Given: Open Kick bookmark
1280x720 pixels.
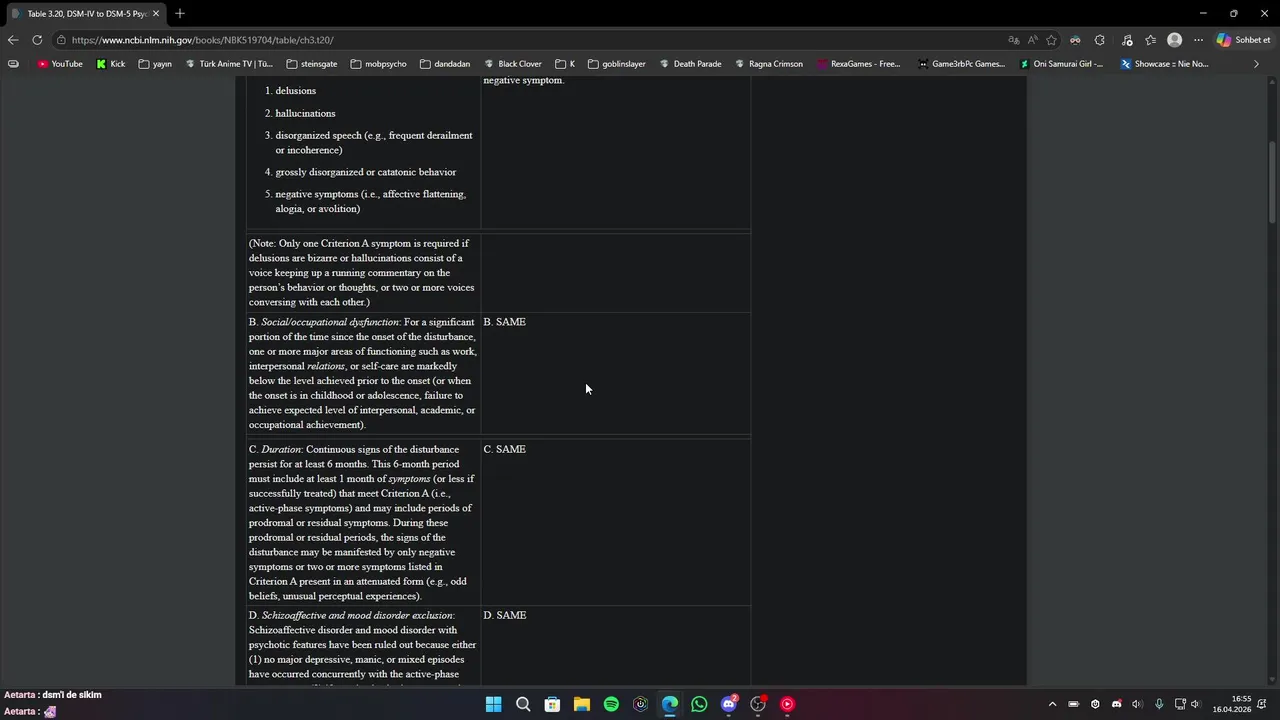Looking at the screenshot, I should tap(111, 64).
